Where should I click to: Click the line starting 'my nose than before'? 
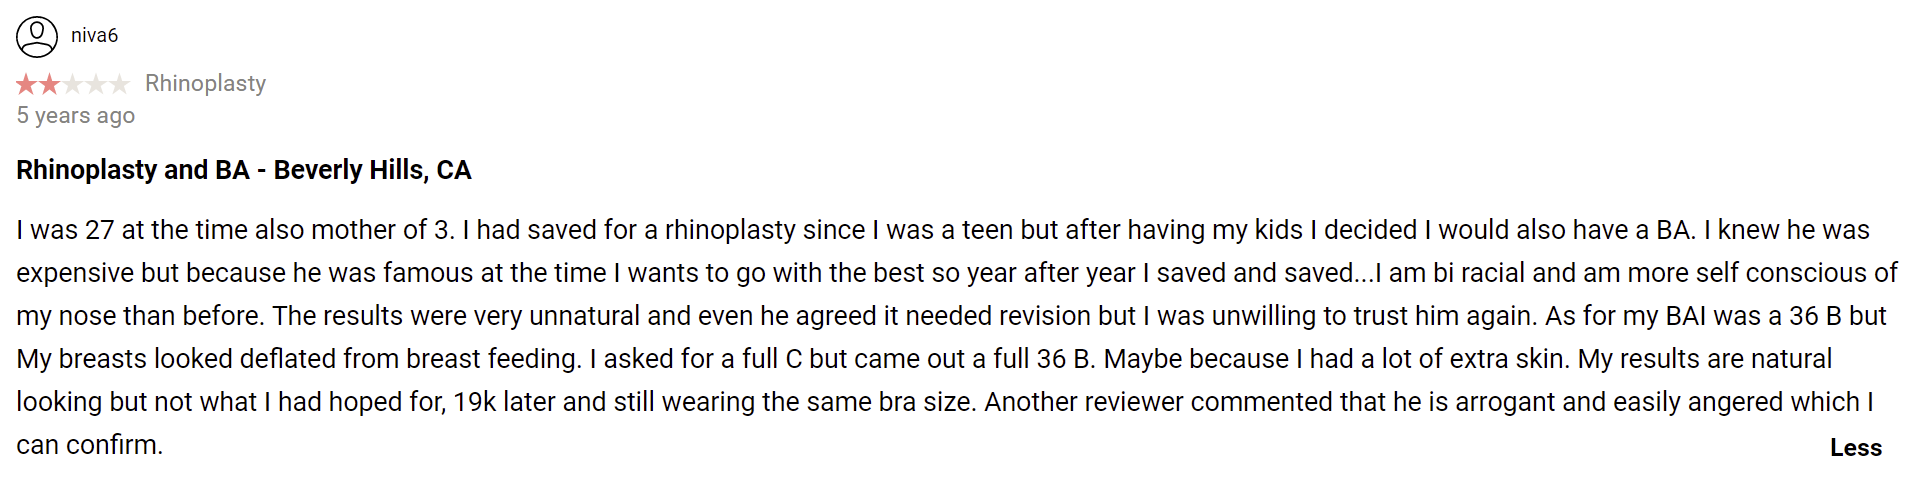pyautogui.click(x=951, y=316)
